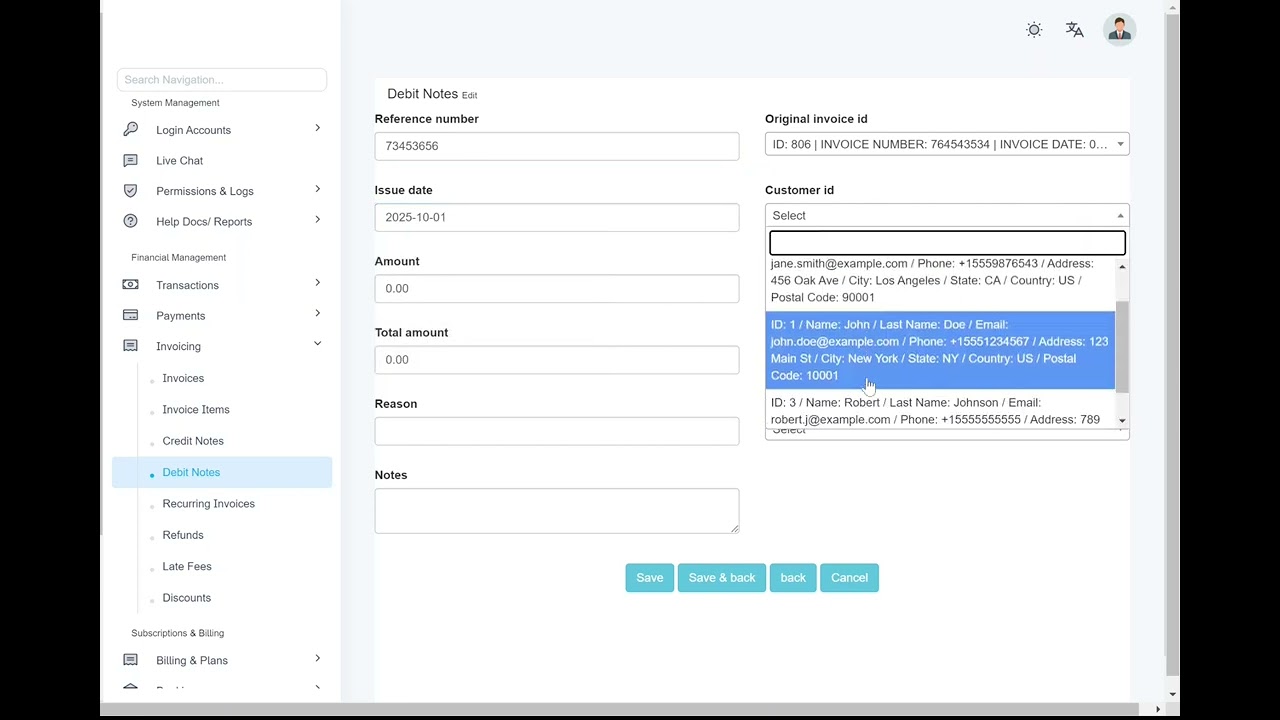Go to Invoices submenu item
Viewport: 1280px width, 720px height.
coord(183,378)
